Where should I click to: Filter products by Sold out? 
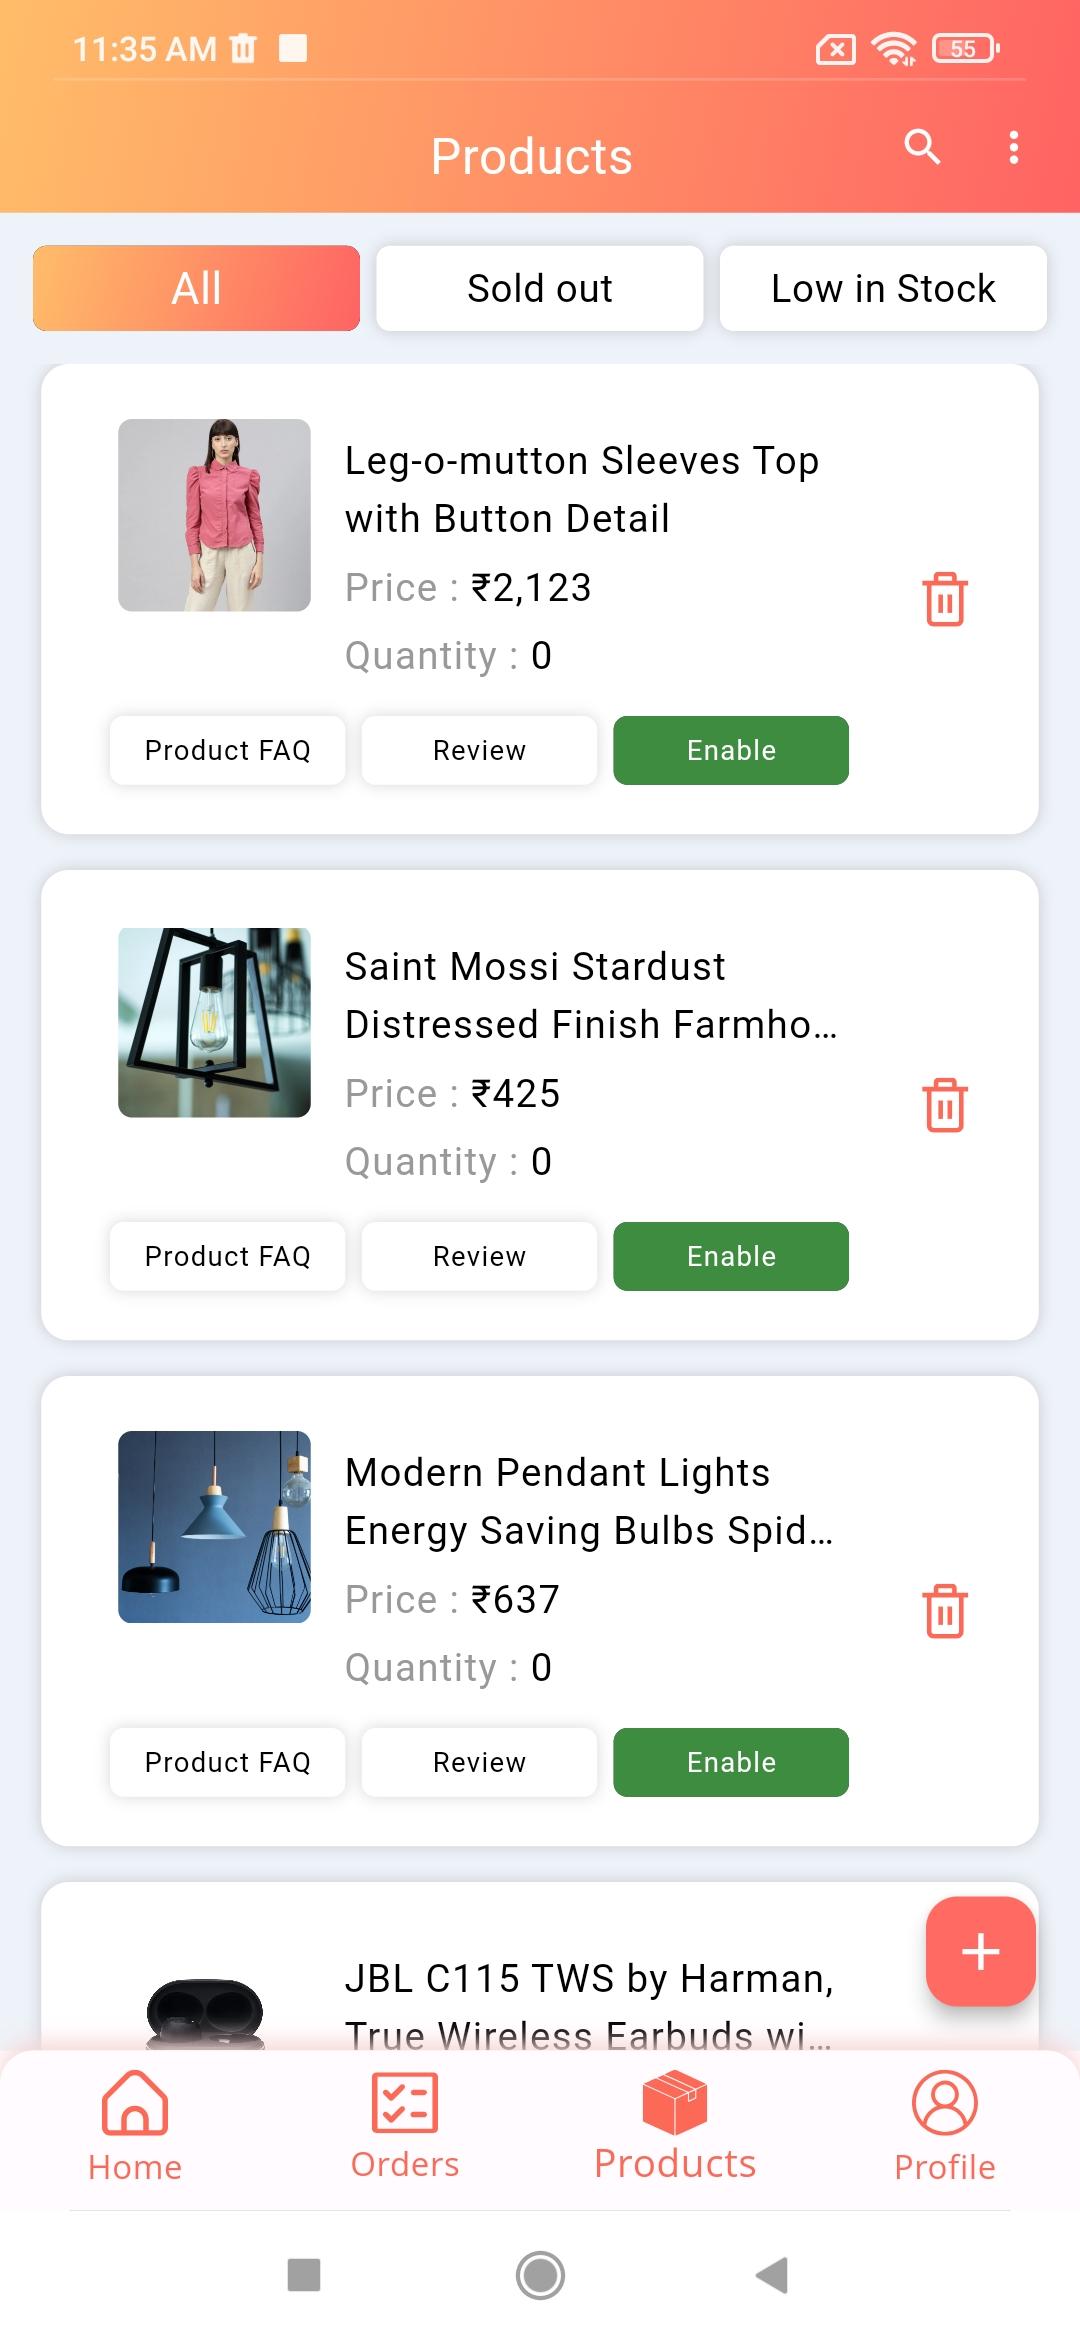click(540, 288)
